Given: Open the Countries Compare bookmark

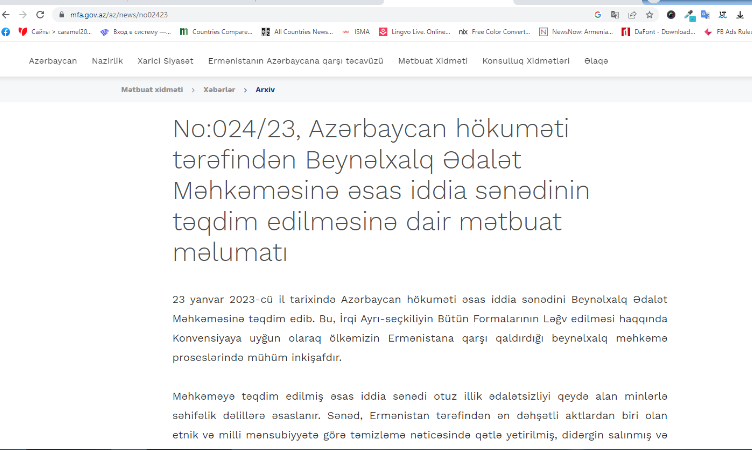Looking at the screenshot, I should [216, 32].
